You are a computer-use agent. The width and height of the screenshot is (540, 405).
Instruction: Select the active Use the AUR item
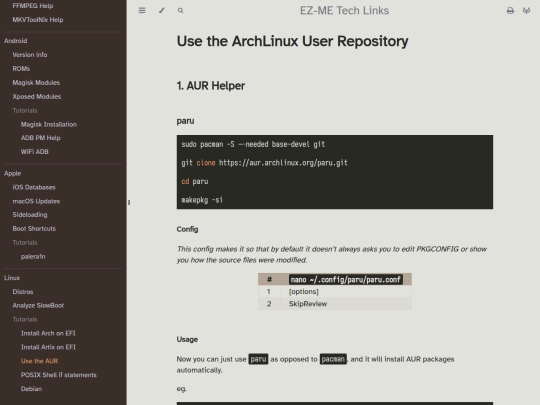coord(40,361)
